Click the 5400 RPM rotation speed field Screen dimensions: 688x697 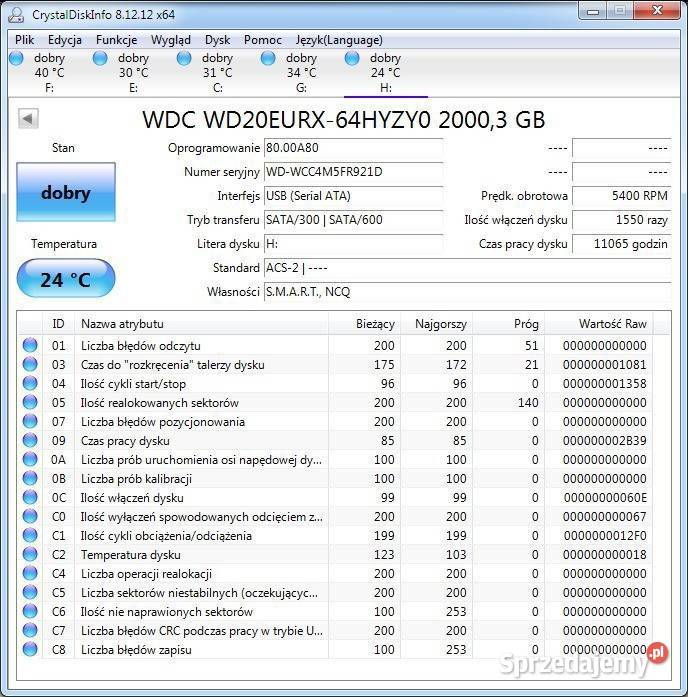coord(621,196)
